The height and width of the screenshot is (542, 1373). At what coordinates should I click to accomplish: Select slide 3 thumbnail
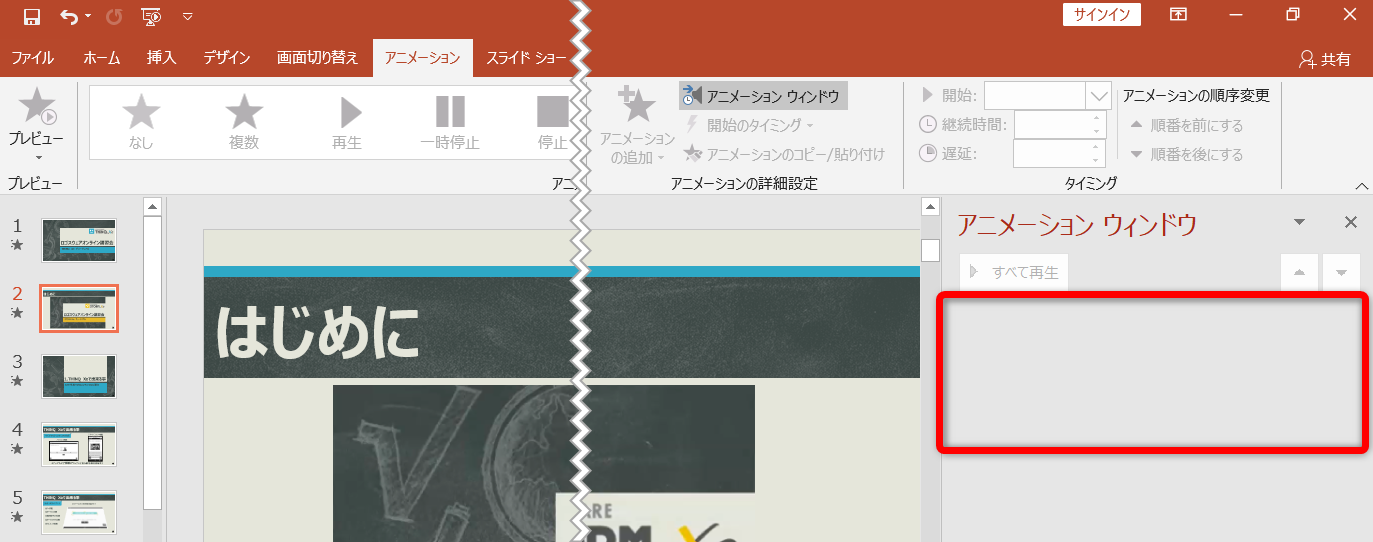click(x=79, y=376)
